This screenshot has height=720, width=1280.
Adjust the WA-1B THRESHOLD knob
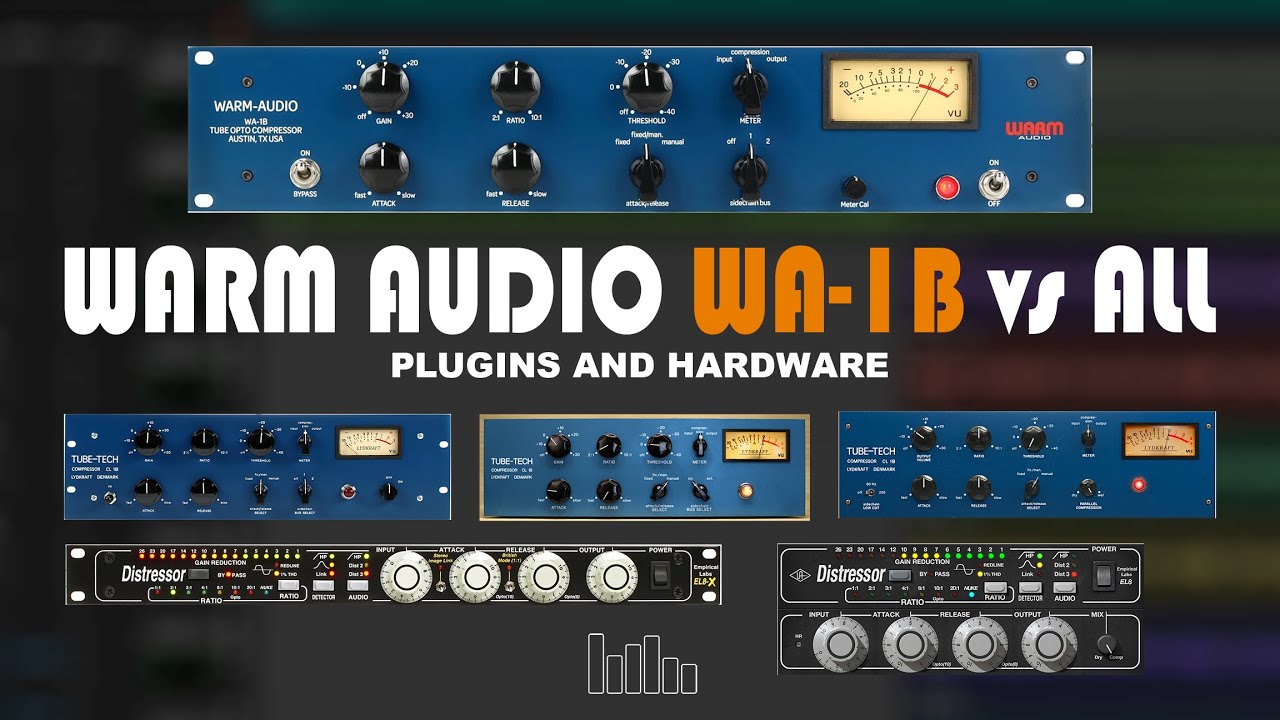(x=647, y=86)
